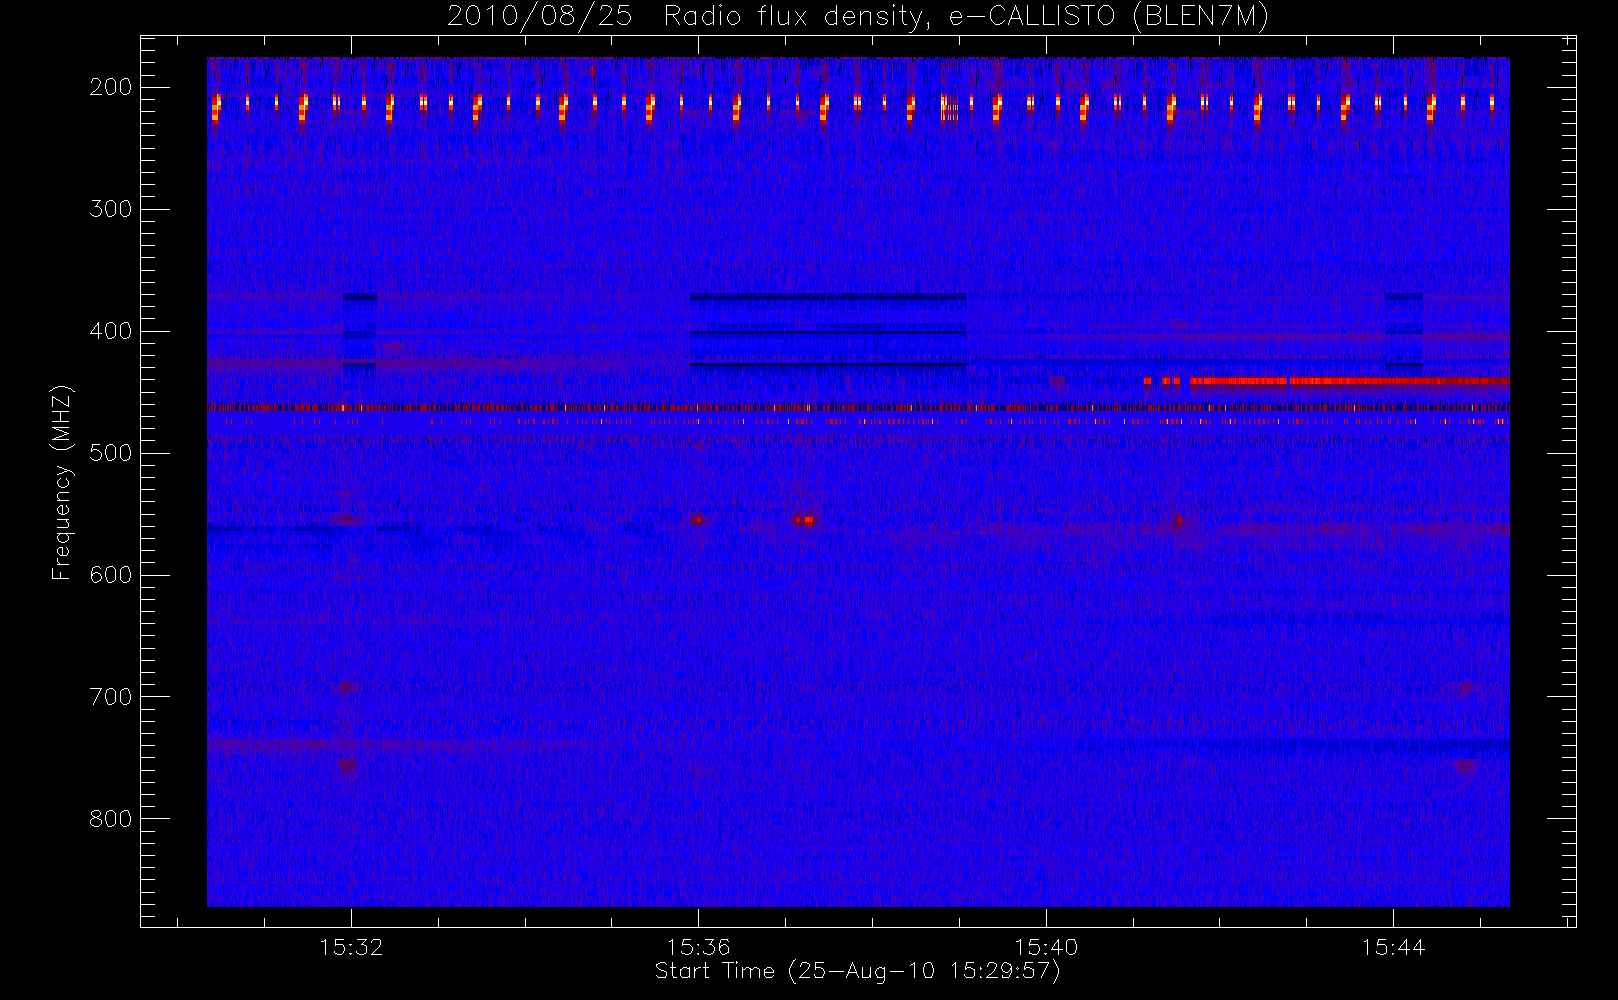The image size is (1618, 1000).
Task: Click the 15:40 time tick label
Action: [x=1046, y=947]
